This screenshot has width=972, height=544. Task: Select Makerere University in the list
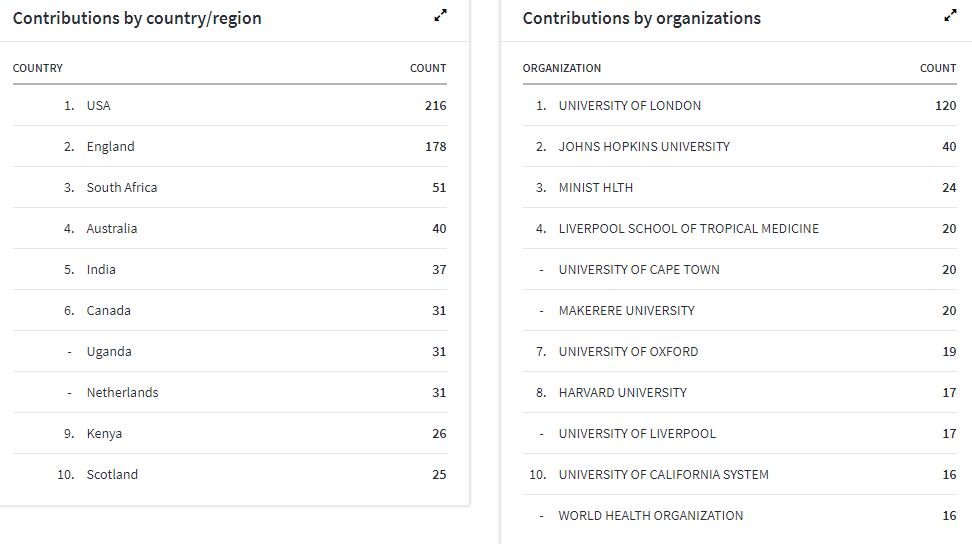coord(626,311)
